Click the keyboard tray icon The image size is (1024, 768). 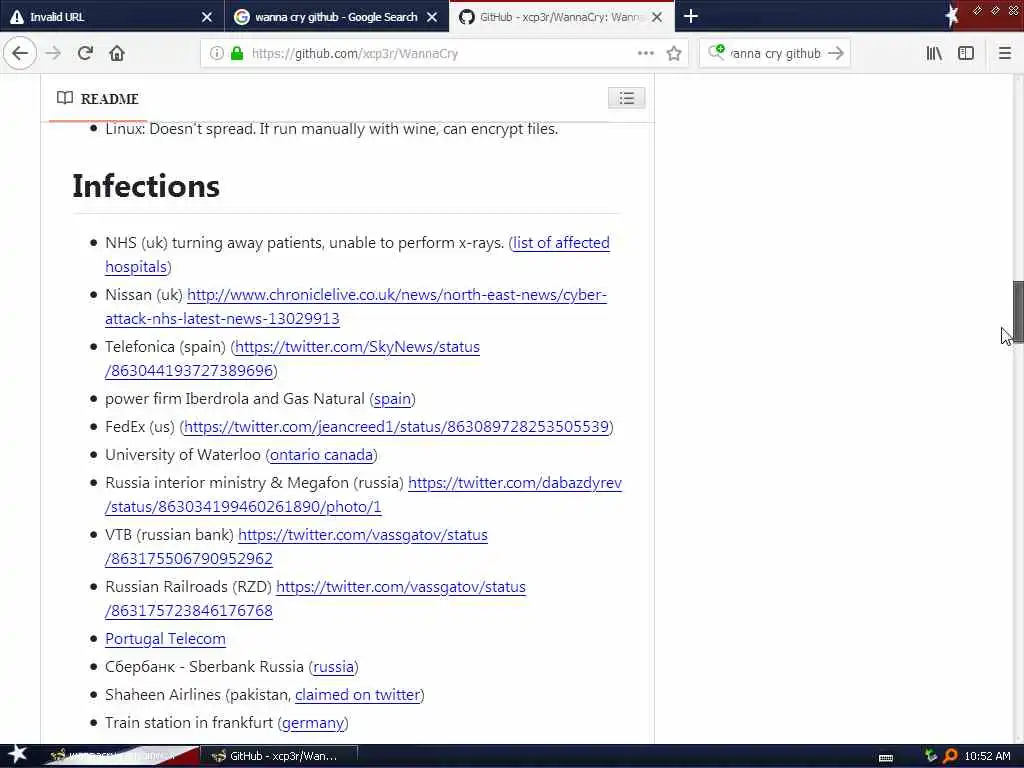(x=886, y=757)
